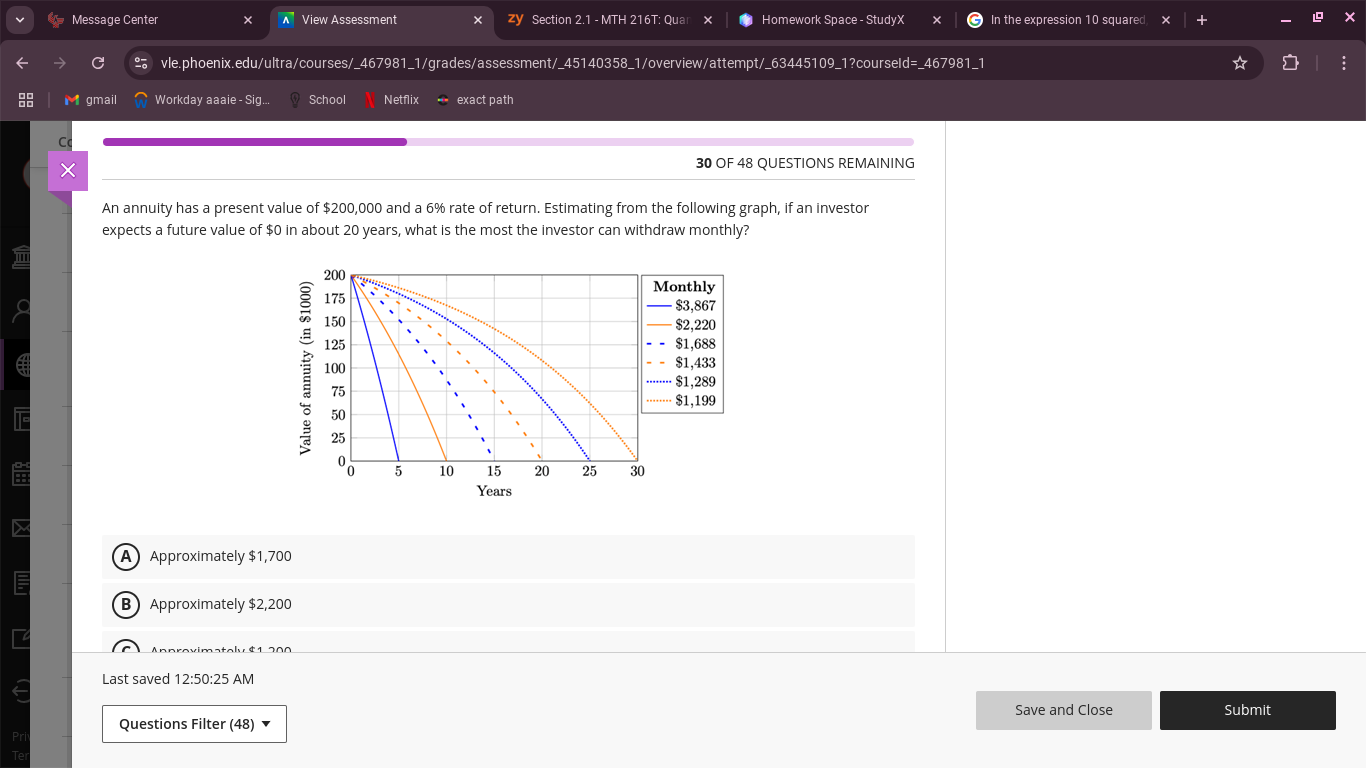This screenshot has width=1366, height=768.
Task: Open a new browser tab
Action: pos(1202,20)
